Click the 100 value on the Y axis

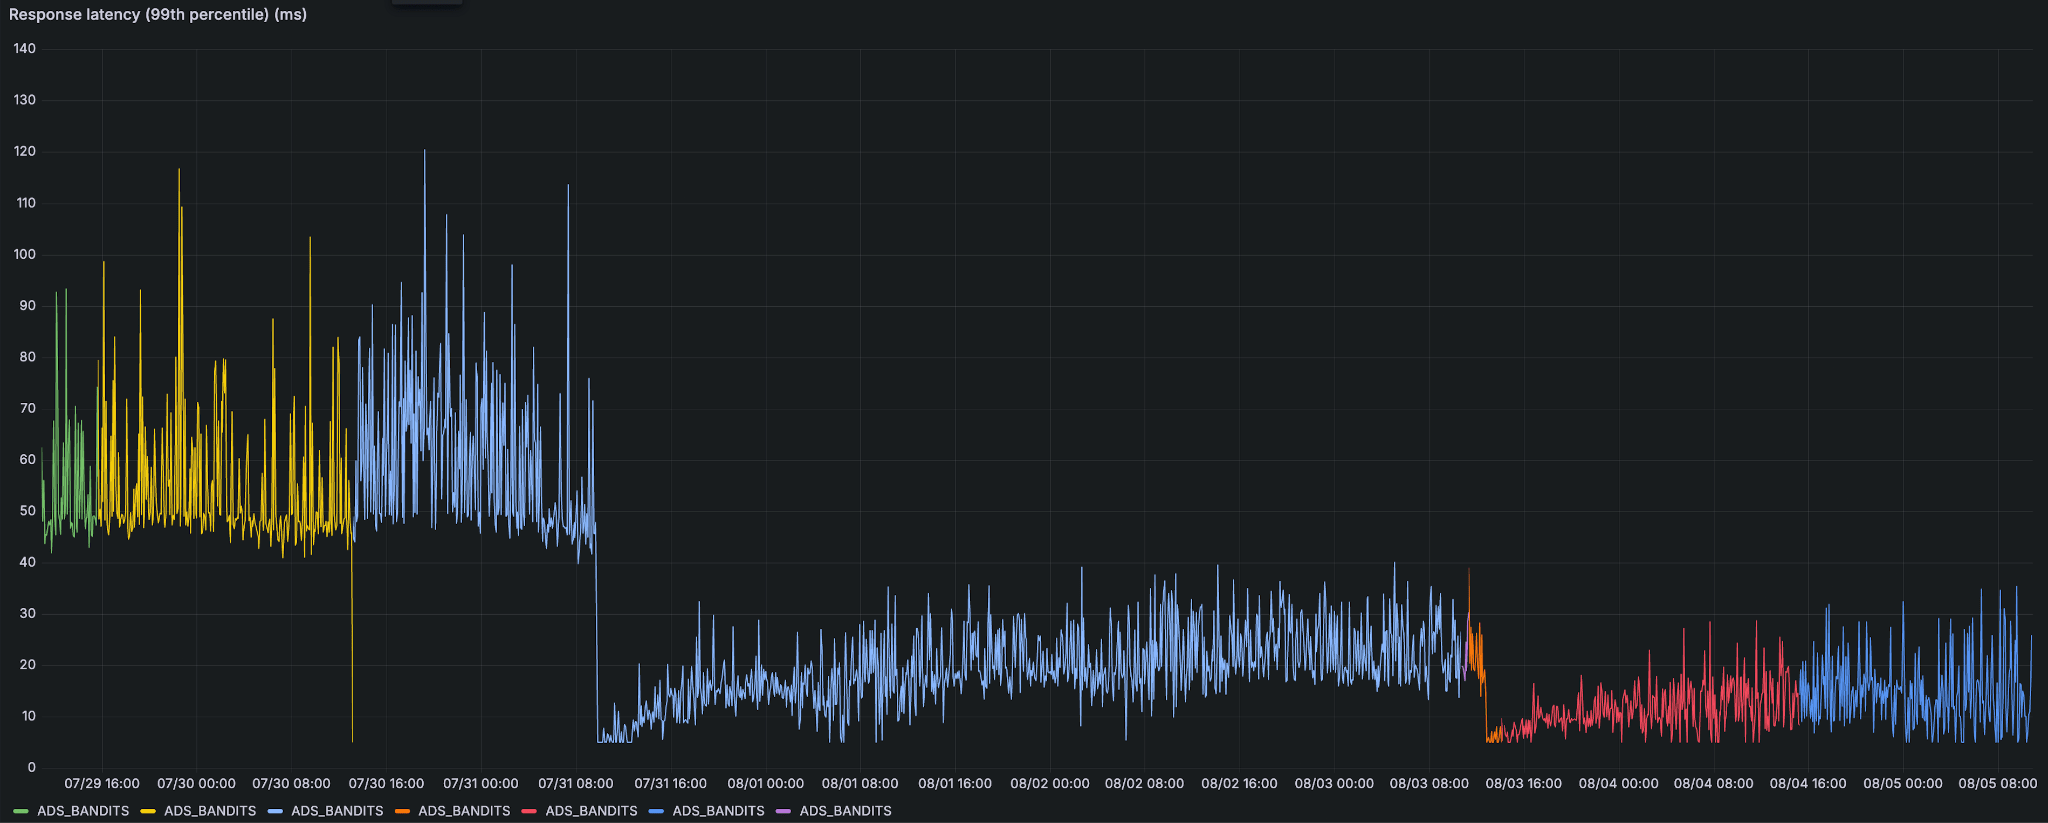pyautogui.click(x=25, y=254)
